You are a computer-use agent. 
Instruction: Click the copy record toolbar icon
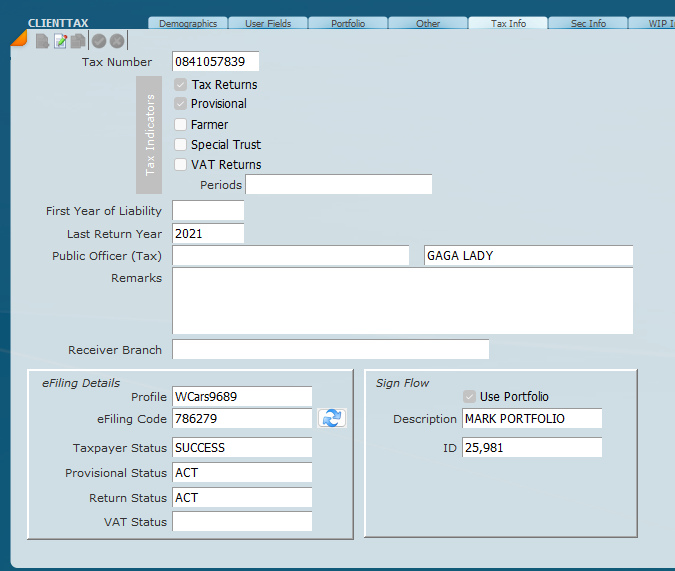77,41
